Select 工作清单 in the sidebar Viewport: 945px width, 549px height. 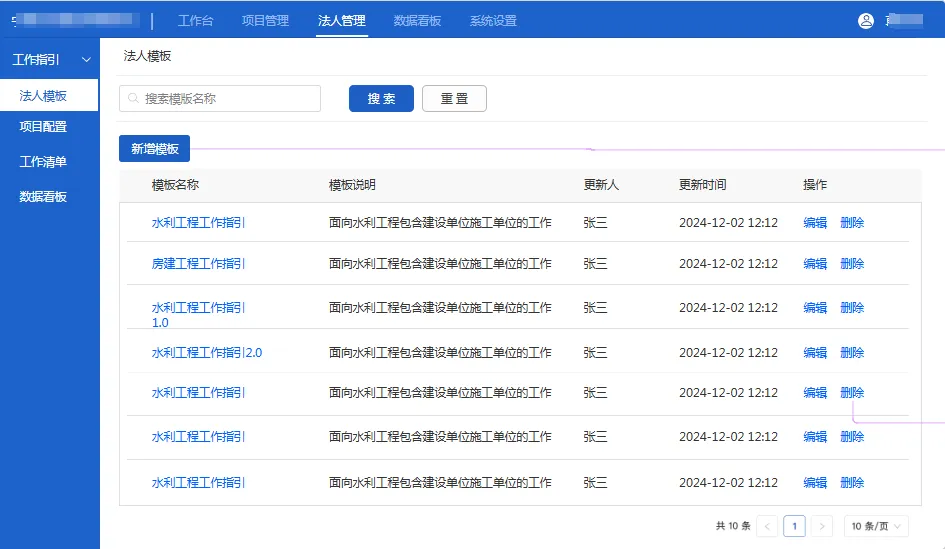pyautogui.click(x=43, y=162)
